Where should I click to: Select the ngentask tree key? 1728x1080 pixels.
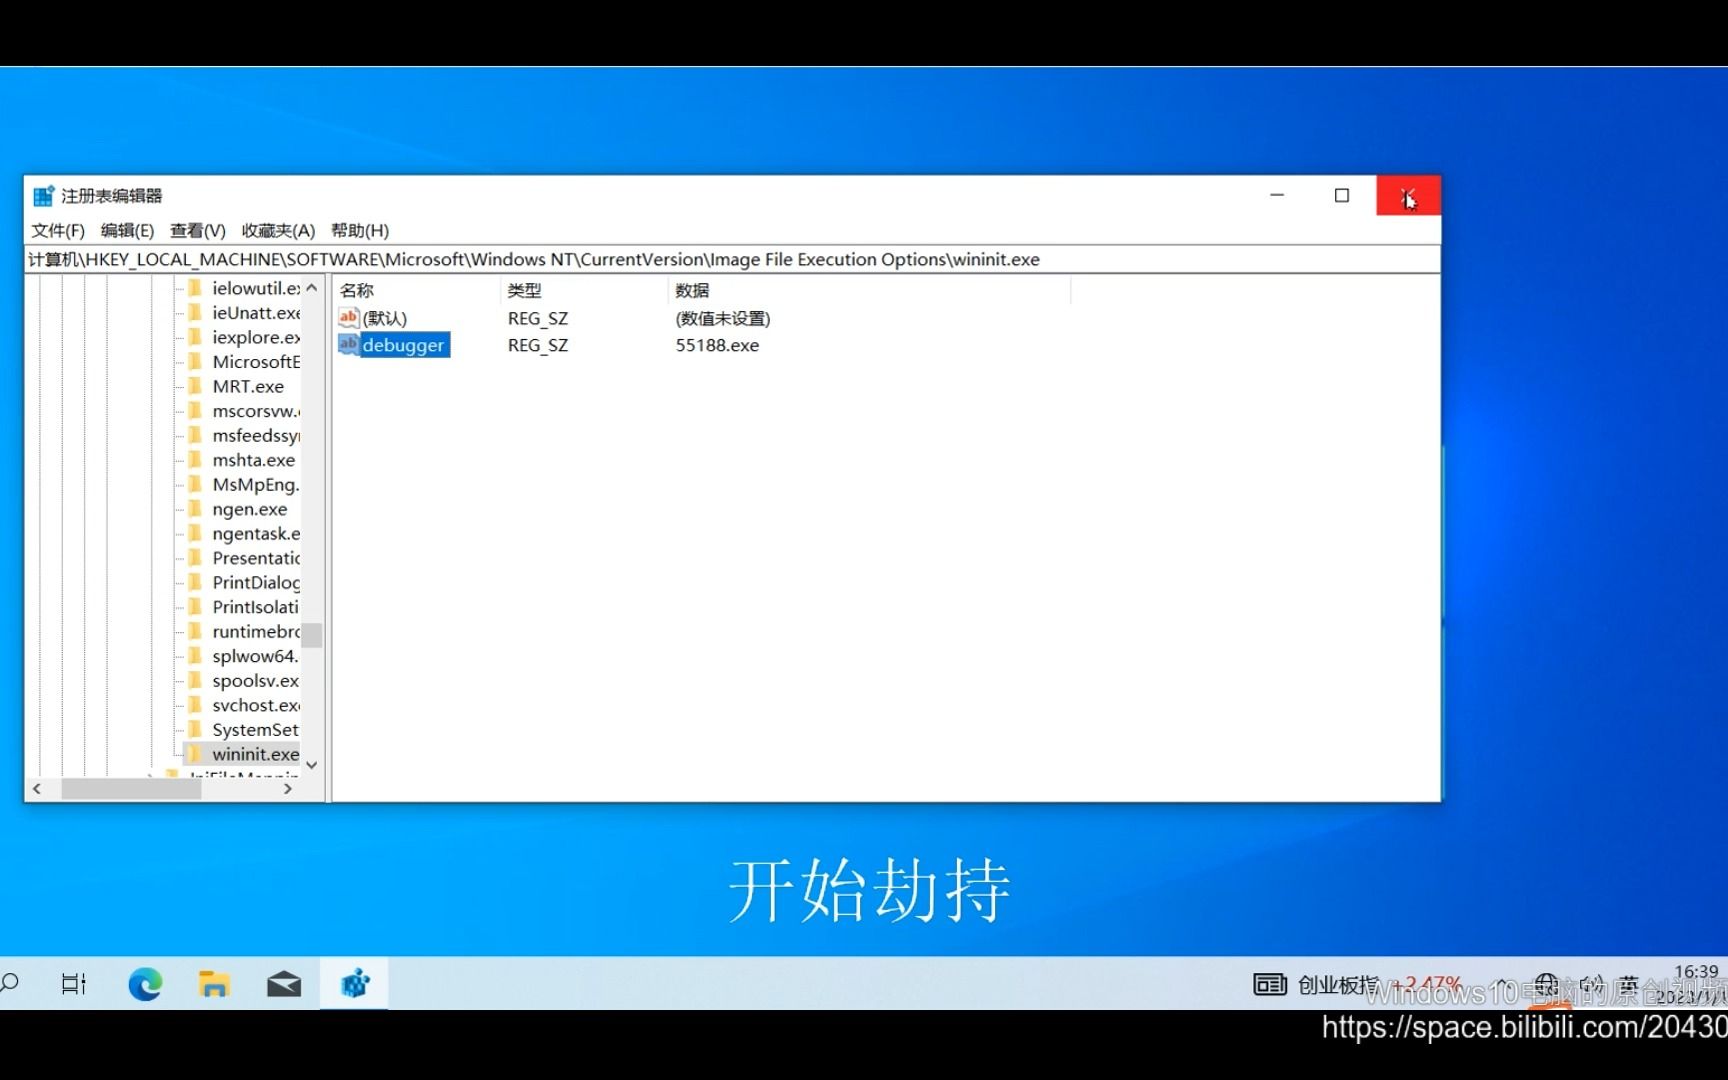point(256,533)
